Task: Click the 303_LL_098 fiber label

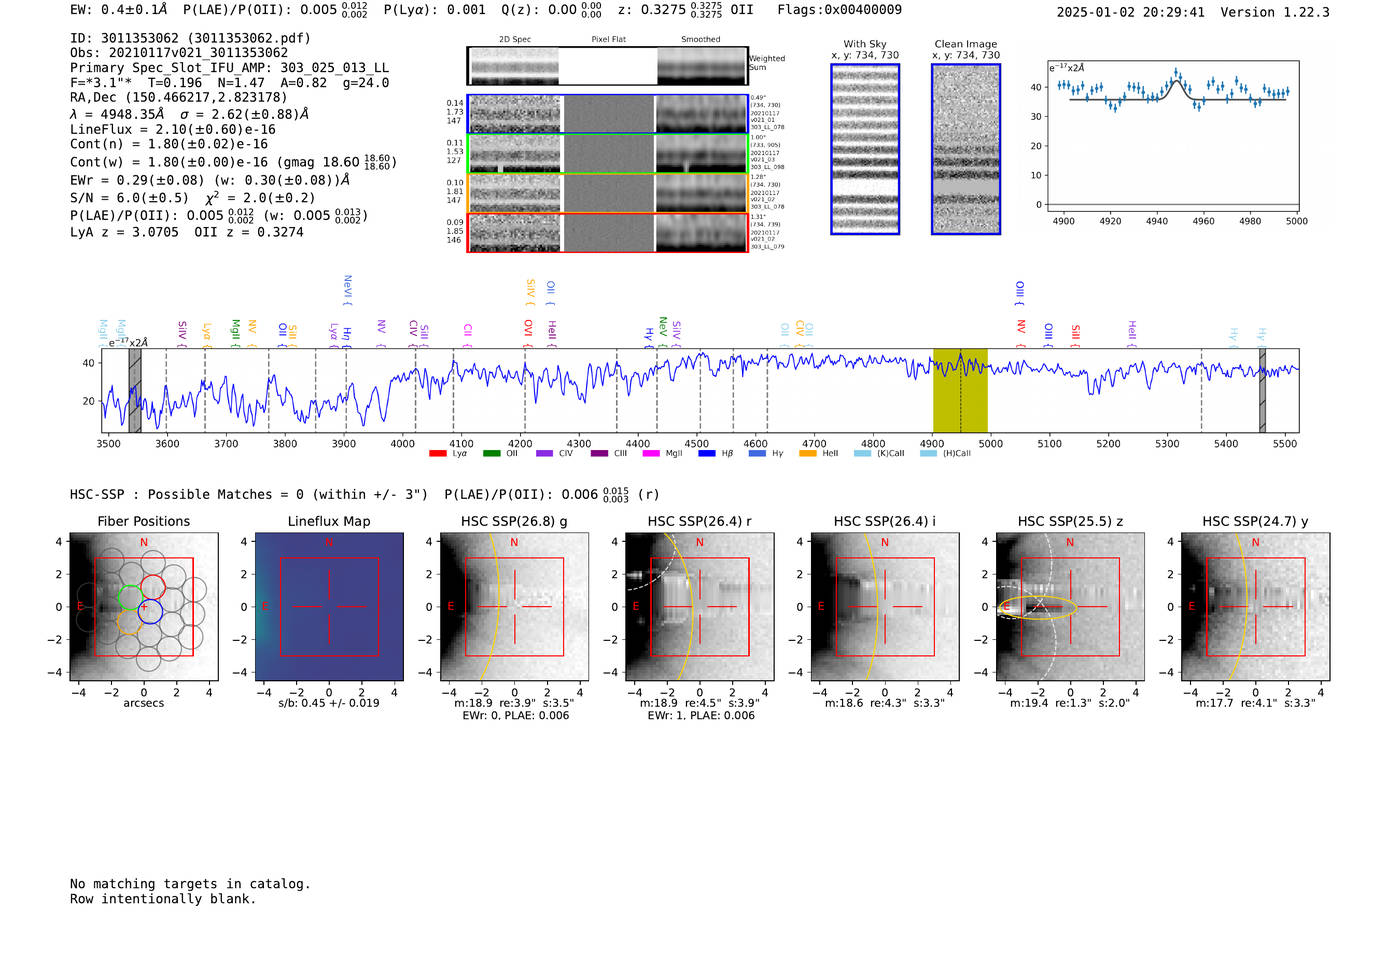Action: click(x=768, y=167)
